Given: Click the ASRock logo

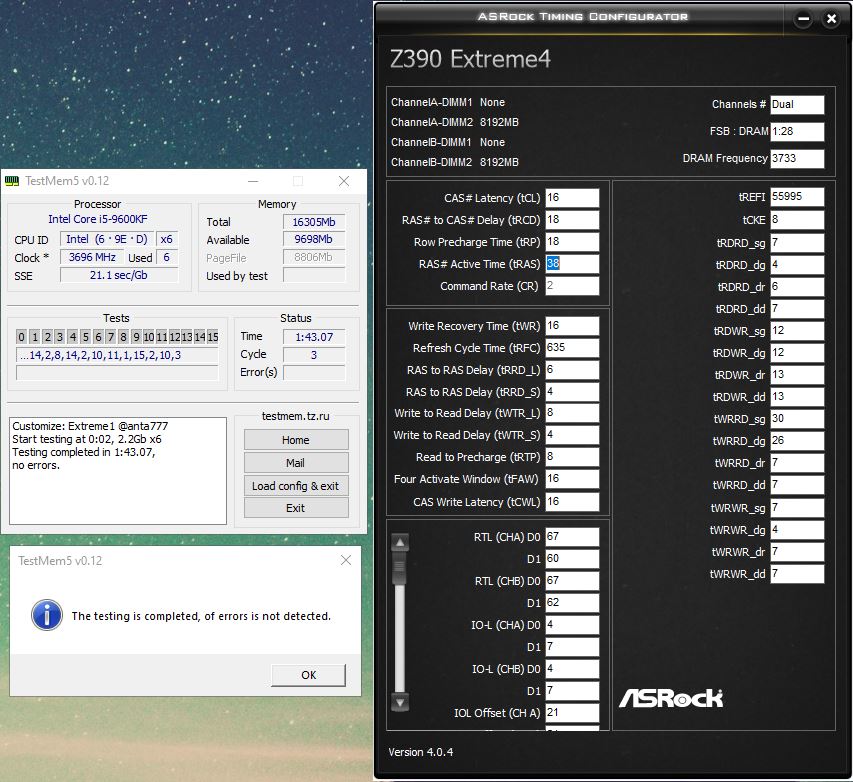Looking at the screenshot, I should tap(671, 698).
